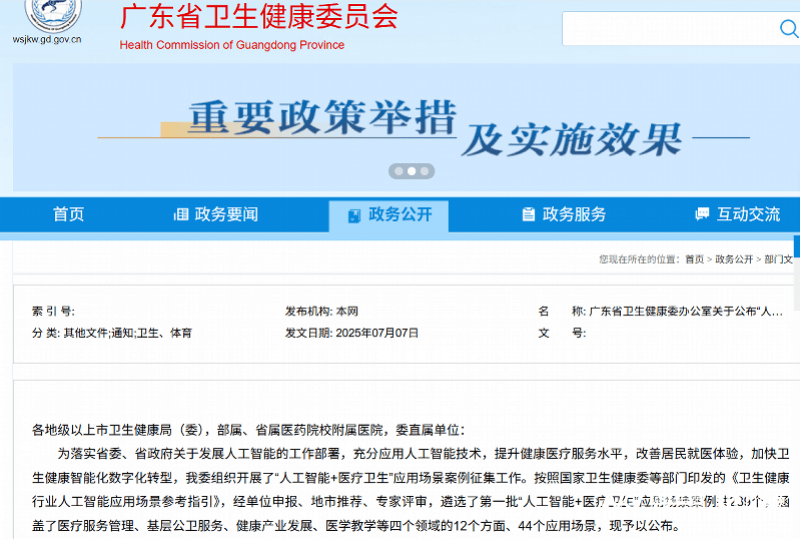Click the site search input box
The width and height of the screenshot is (800, 539).
pyautogui.click(x=680, y=29)
